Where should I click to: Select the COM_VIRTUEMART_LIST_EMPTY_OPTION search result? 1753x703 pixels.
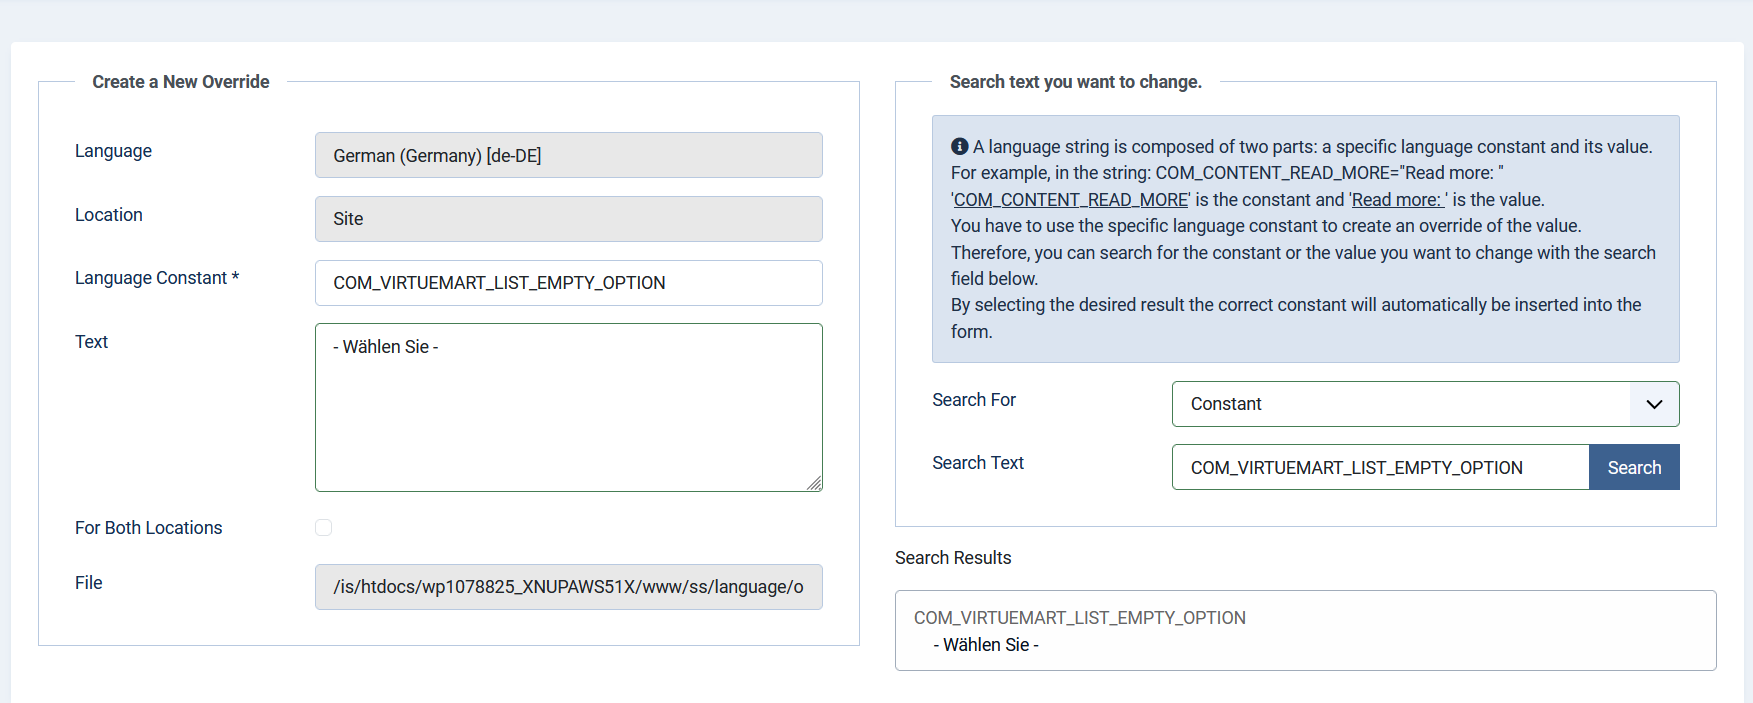[x=1304, y=630]
